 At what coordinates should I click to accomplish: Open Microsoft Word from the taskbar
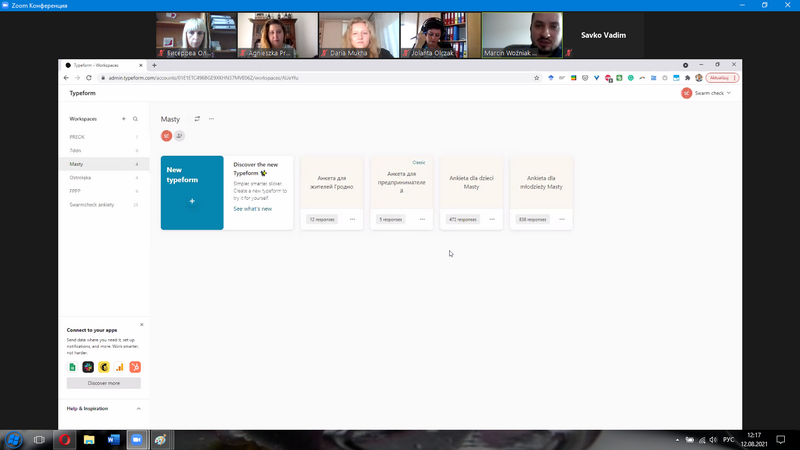pyautogui.click(x=113, y=440)
